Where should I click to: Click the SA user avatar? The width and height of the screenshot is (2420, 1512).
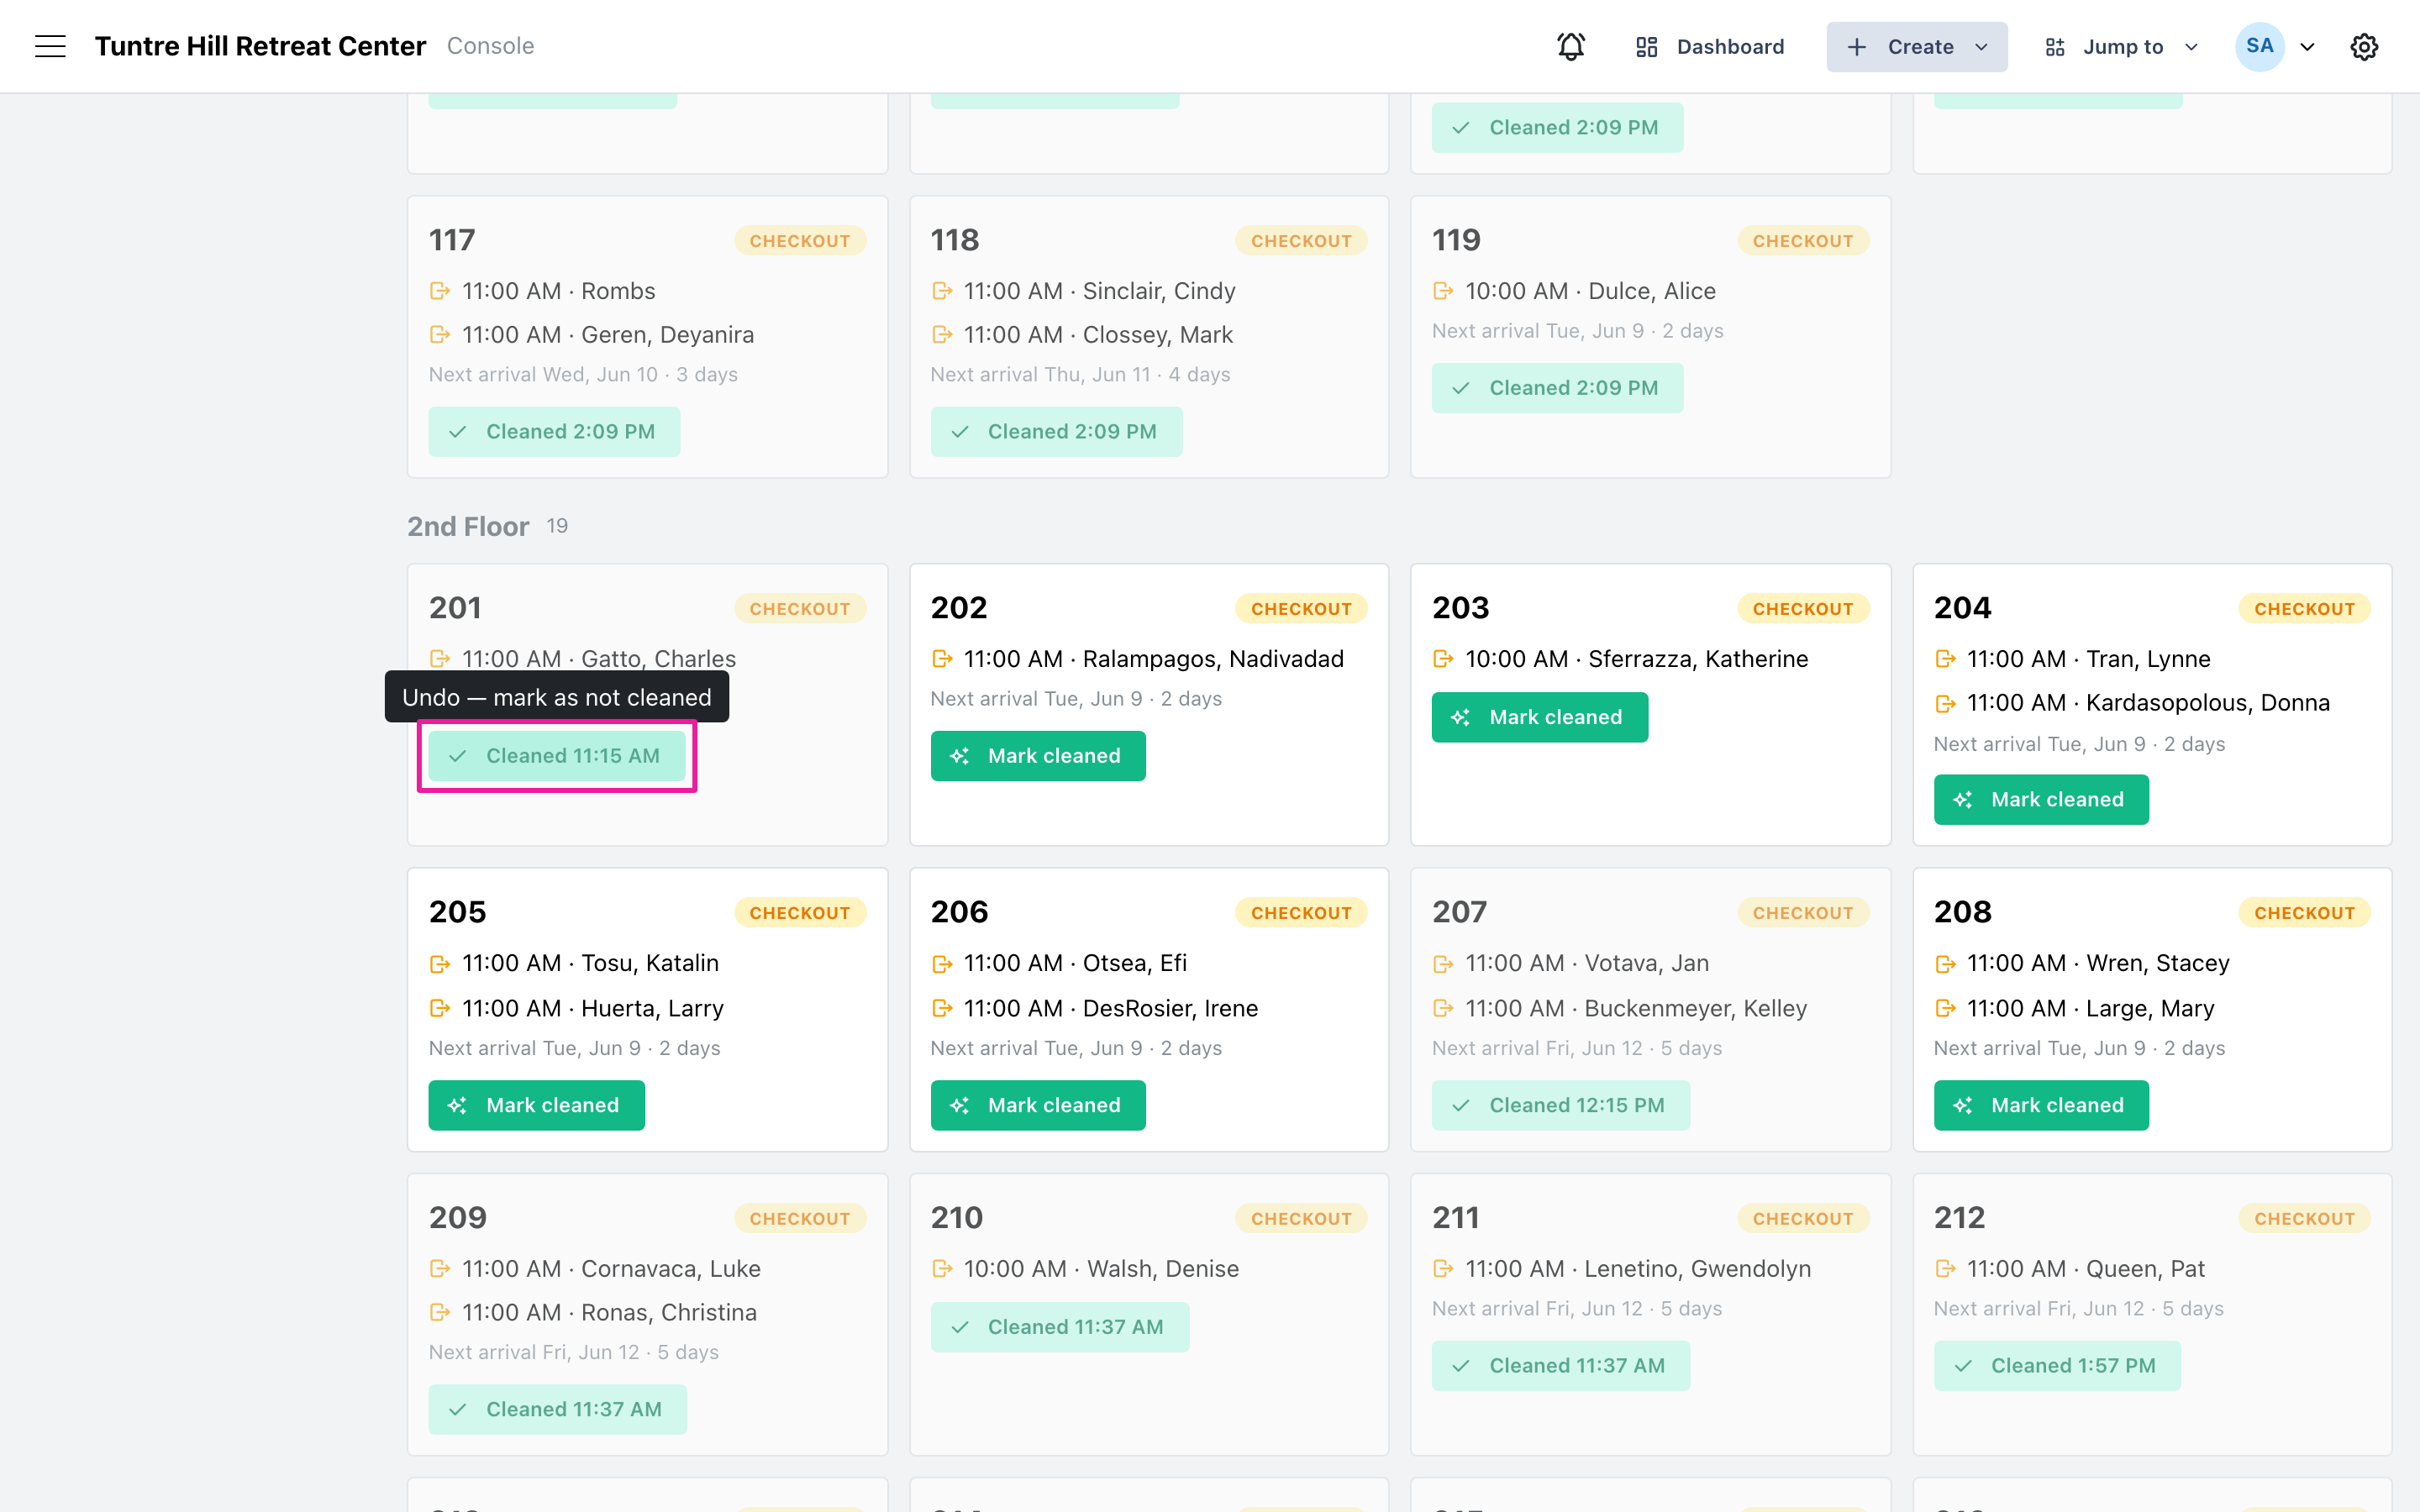pos(2260,46)
